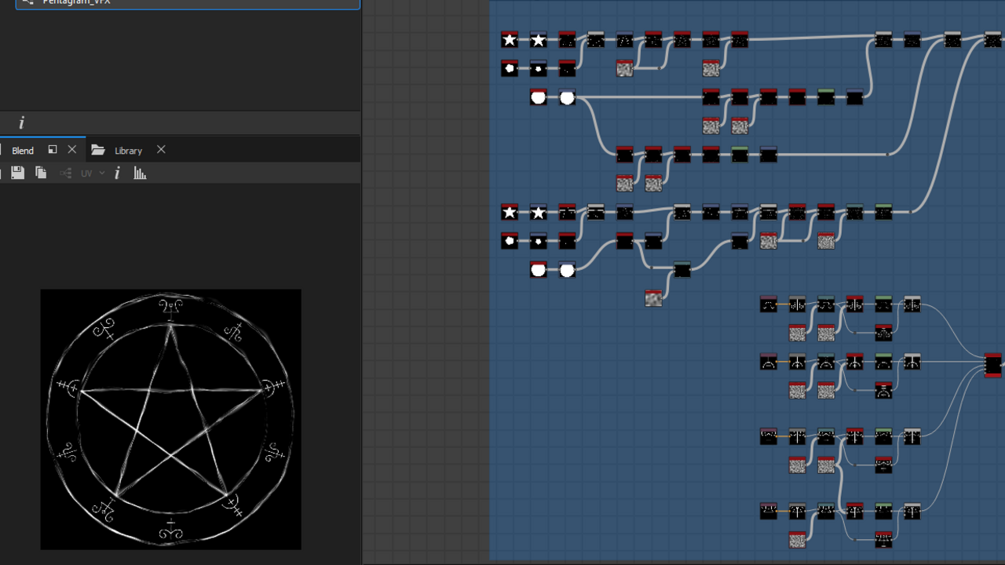Open the Library tab
The width and height of the screenshot is (1005, 565).
tap(128, 151)
